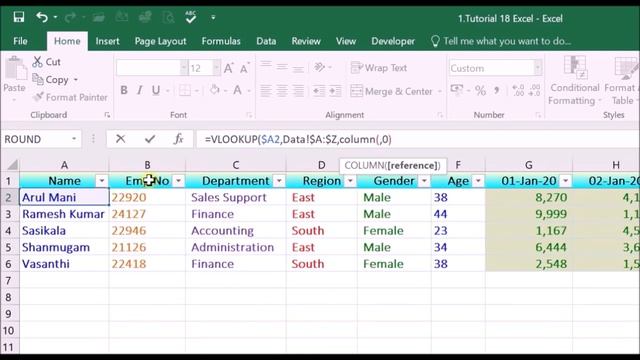Switch to the Review tab
Screen dimensions: 640x360
click(306, 41)
